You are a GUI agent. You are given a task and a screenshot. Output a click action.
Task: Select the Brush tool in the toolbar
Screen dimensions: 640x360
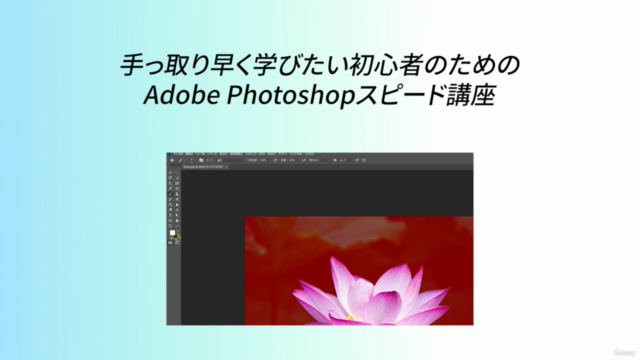coord(170,194)
